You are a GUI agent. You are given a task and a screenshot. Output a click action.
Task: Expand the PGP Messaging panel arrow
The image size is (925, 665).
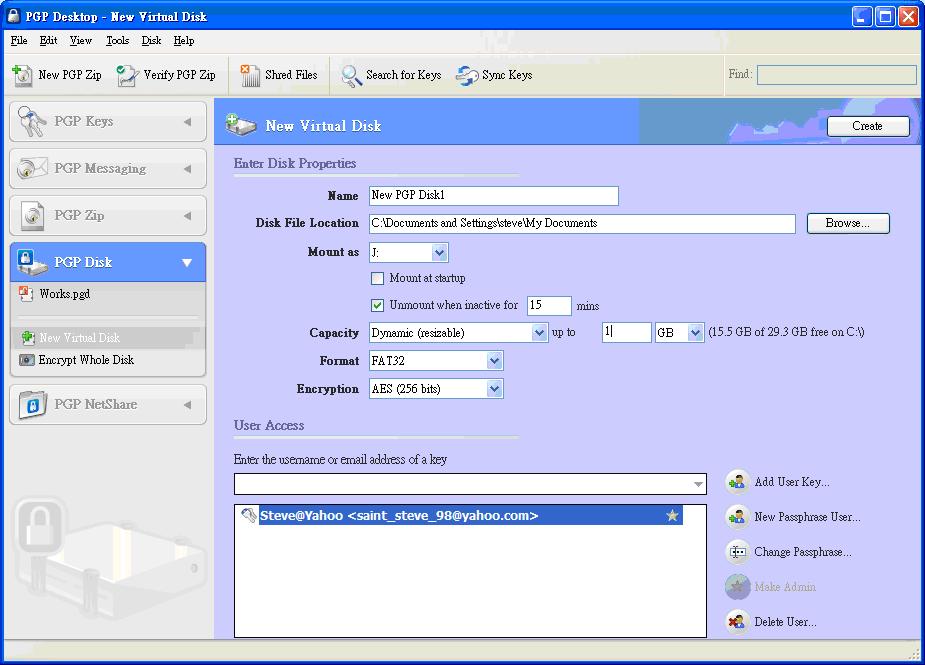[188, 169]
